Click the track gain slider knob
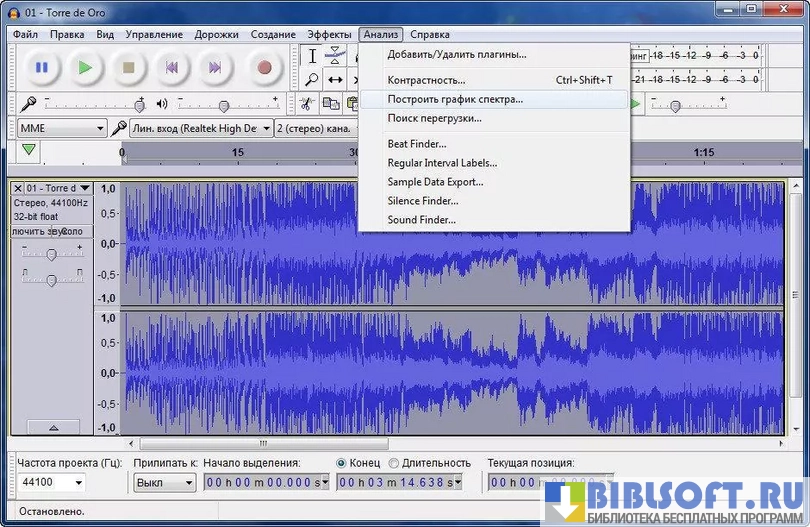 [x=51, y=255]
